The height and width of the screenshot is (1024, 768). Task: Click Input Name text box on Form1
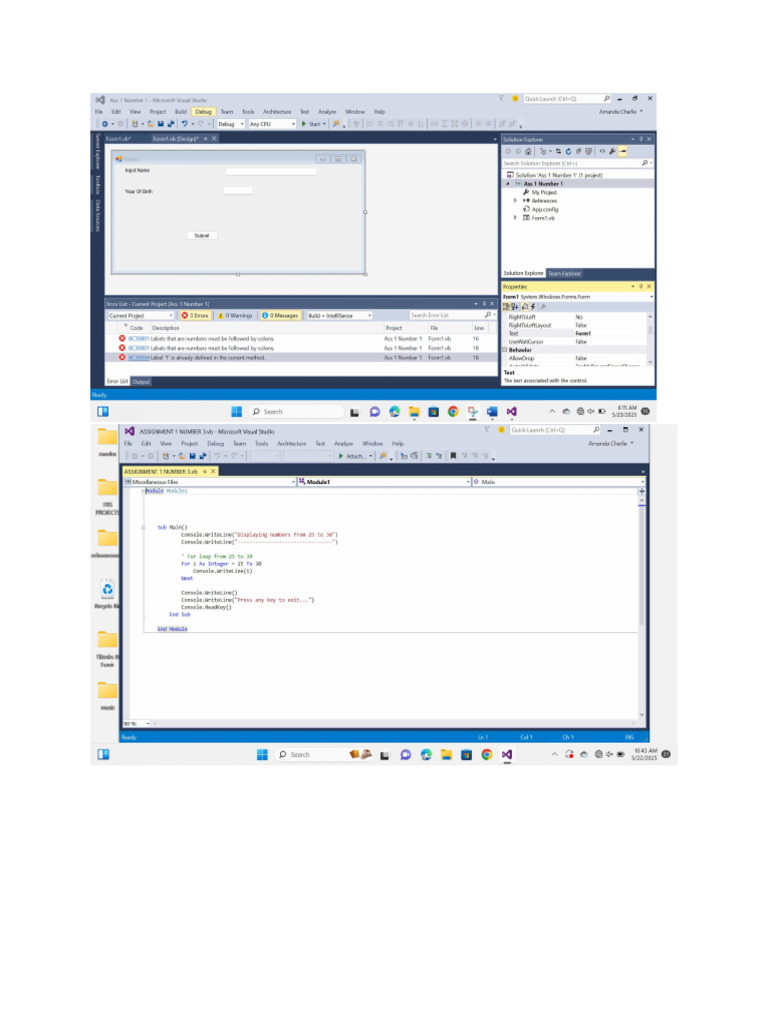(271, 172)
